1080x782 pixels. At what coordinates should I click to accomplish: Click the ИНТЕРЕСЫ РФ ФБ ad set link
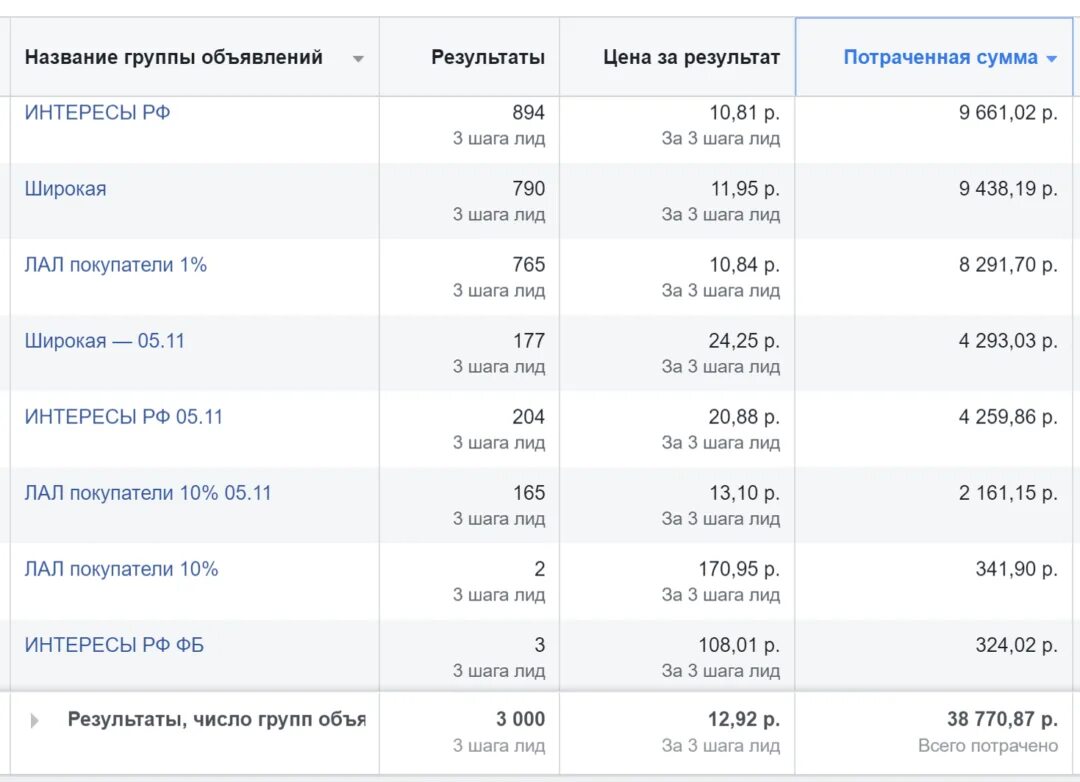point(114,645)
